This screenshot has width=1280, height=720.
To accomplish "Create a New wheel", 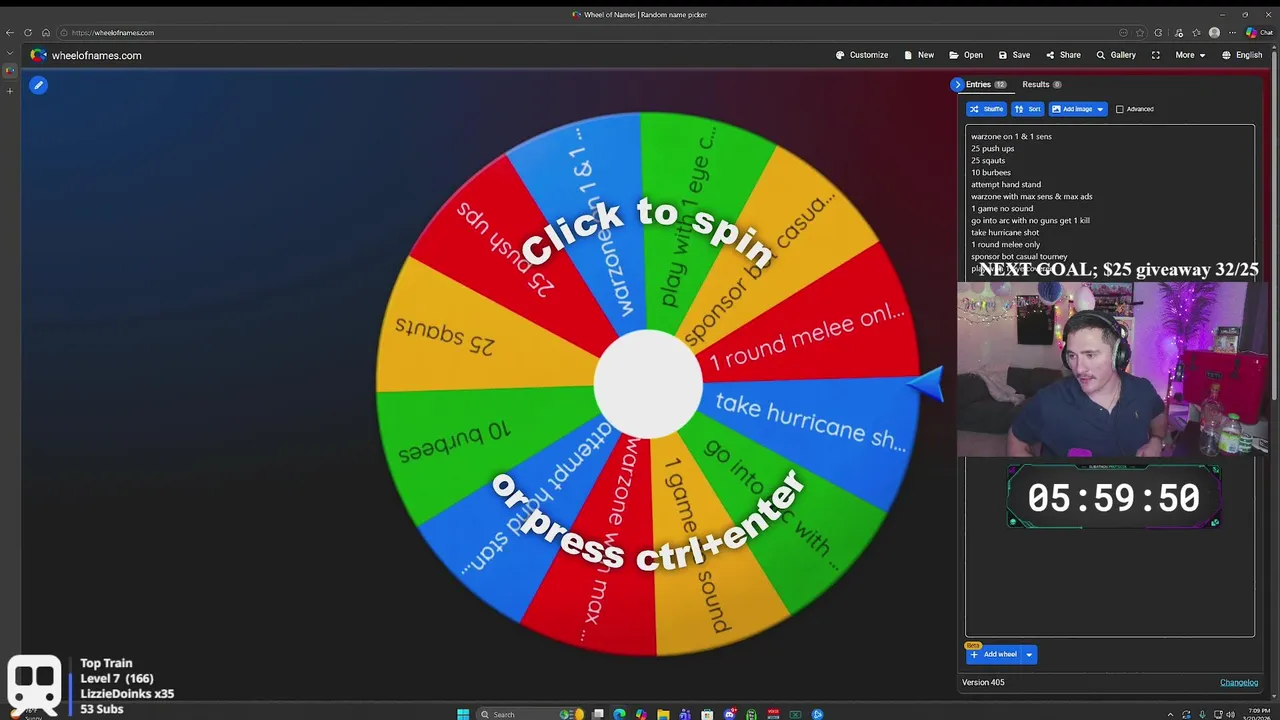I will [919, 55].
